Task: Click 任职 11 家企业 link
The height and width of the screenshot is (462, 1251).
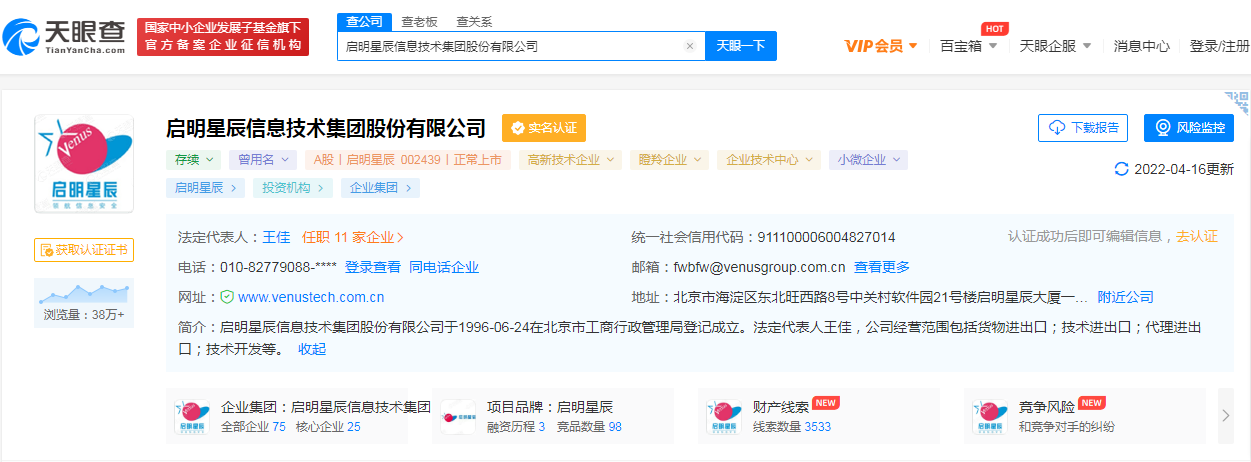Action: [352, 237]
